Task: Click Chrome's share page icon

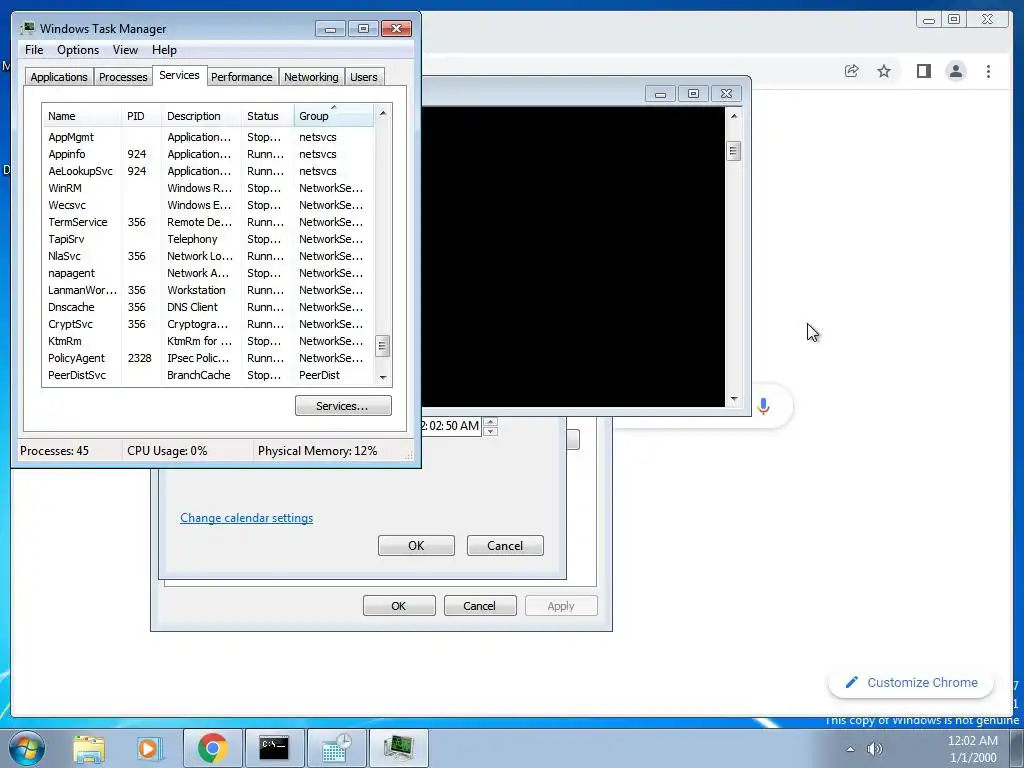Action: [x=851, y=71]
